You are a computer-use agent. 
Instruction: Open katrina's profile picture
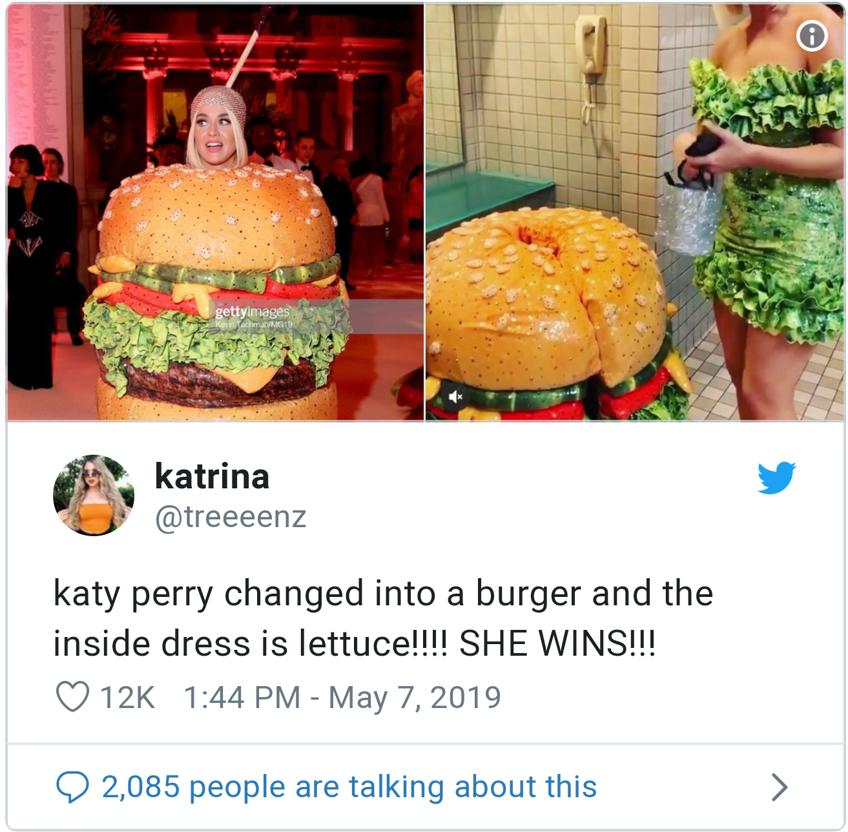point(93,495)
